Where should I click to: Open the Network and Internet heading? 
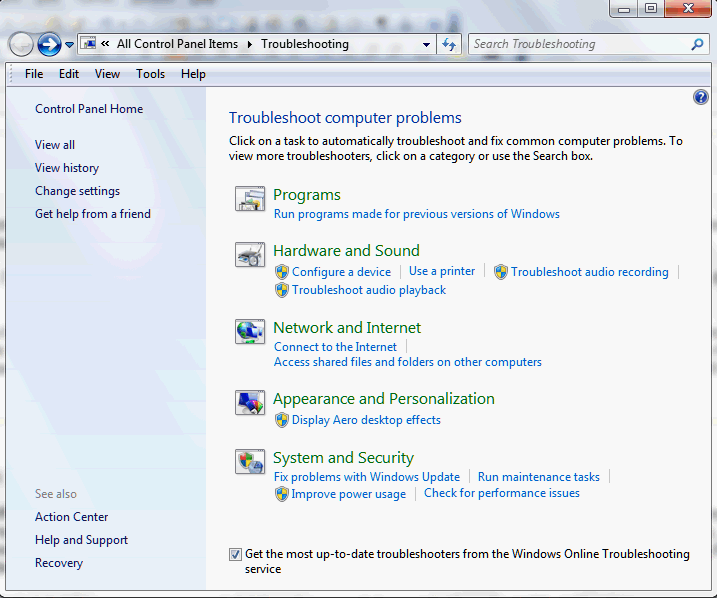347,328
